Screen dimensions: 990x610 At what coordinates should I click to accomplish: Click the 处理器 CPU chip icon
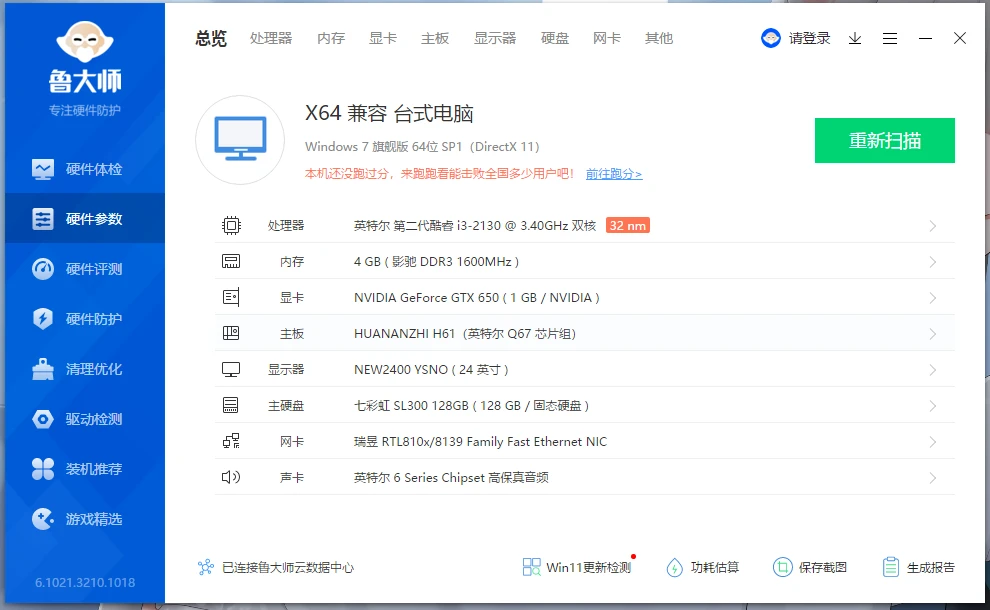231,225
